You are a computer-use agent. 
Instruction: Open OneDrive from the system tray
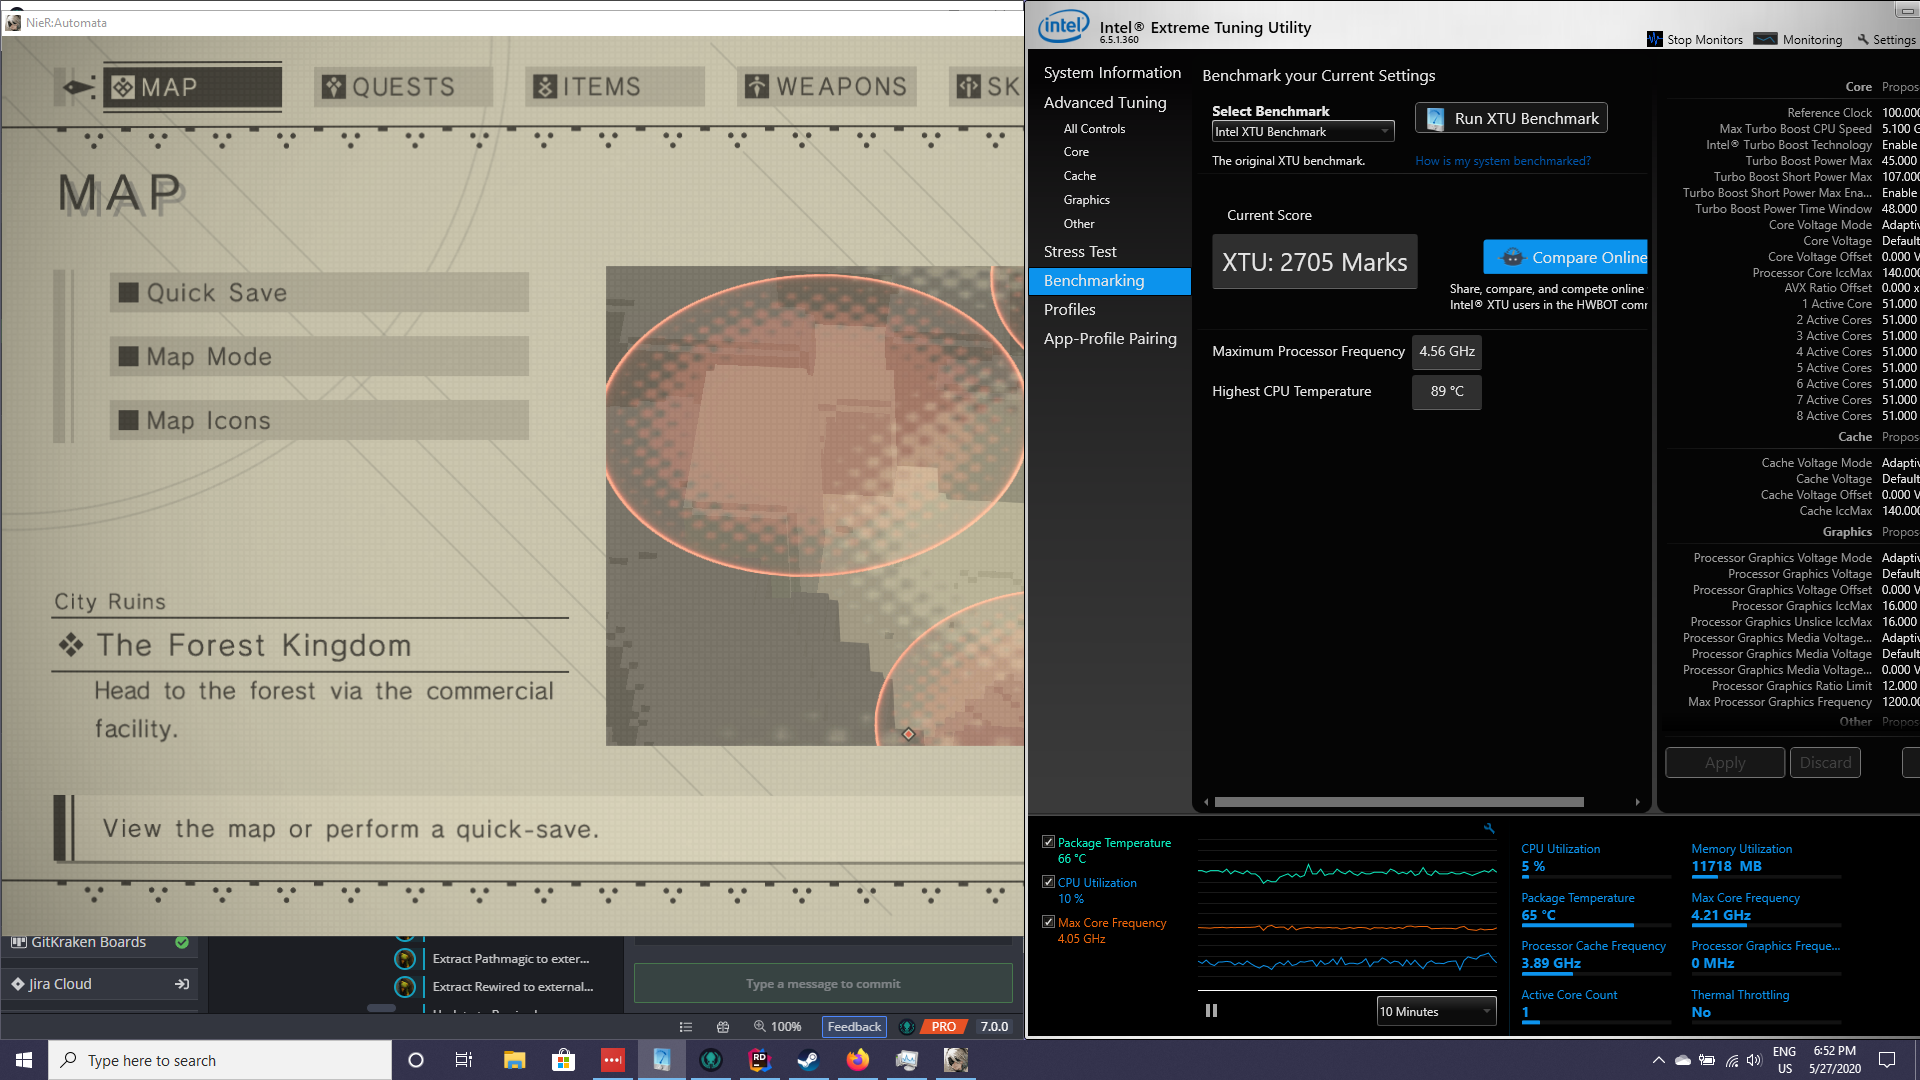coord(1683,1060)
